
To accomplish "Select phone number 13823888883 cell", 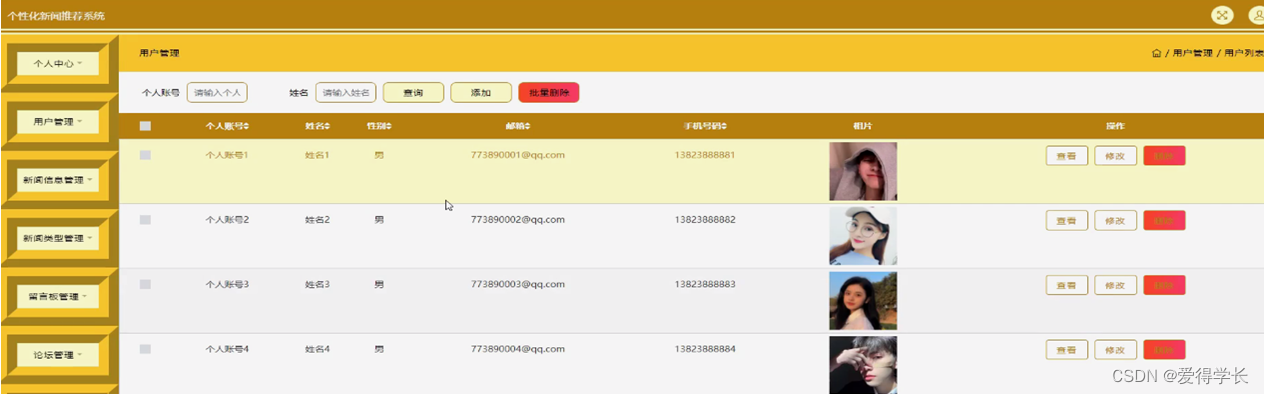I will tap(705, 284).
